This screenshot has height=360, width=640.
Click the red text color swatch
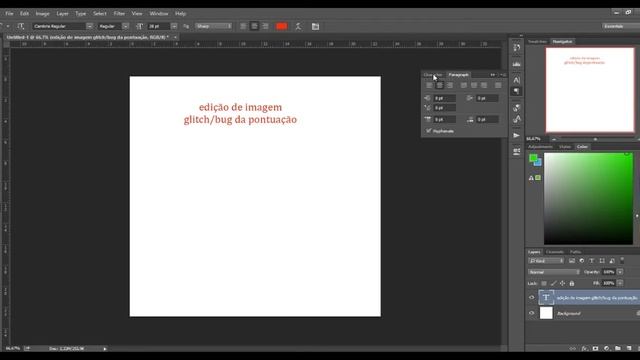coord(282,26)
